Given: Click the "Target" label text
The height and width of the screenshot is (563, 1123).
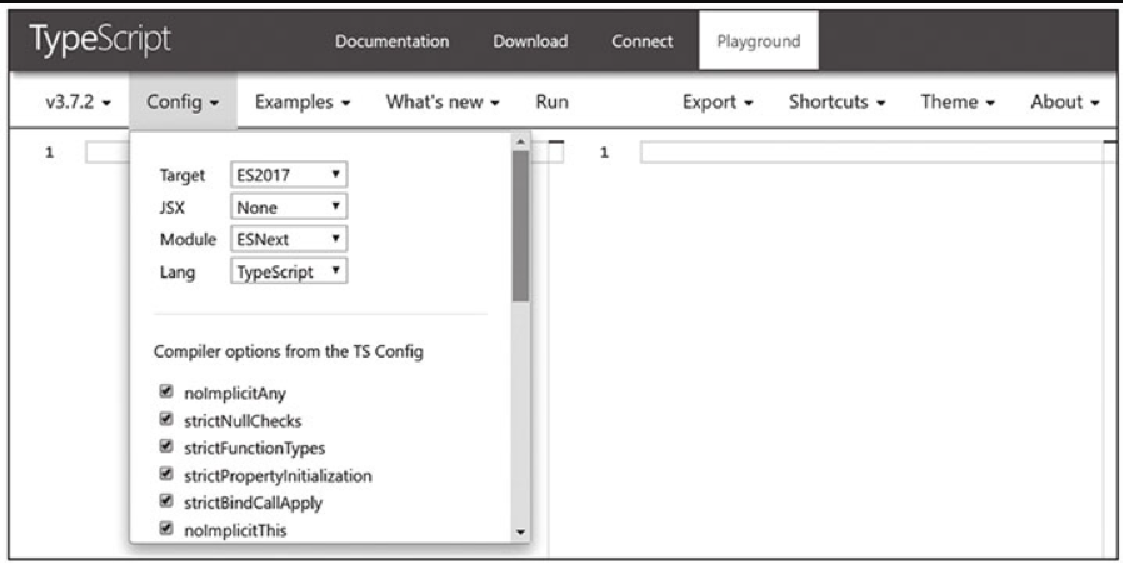Looking at the screenshot, I should click(182, 175).
